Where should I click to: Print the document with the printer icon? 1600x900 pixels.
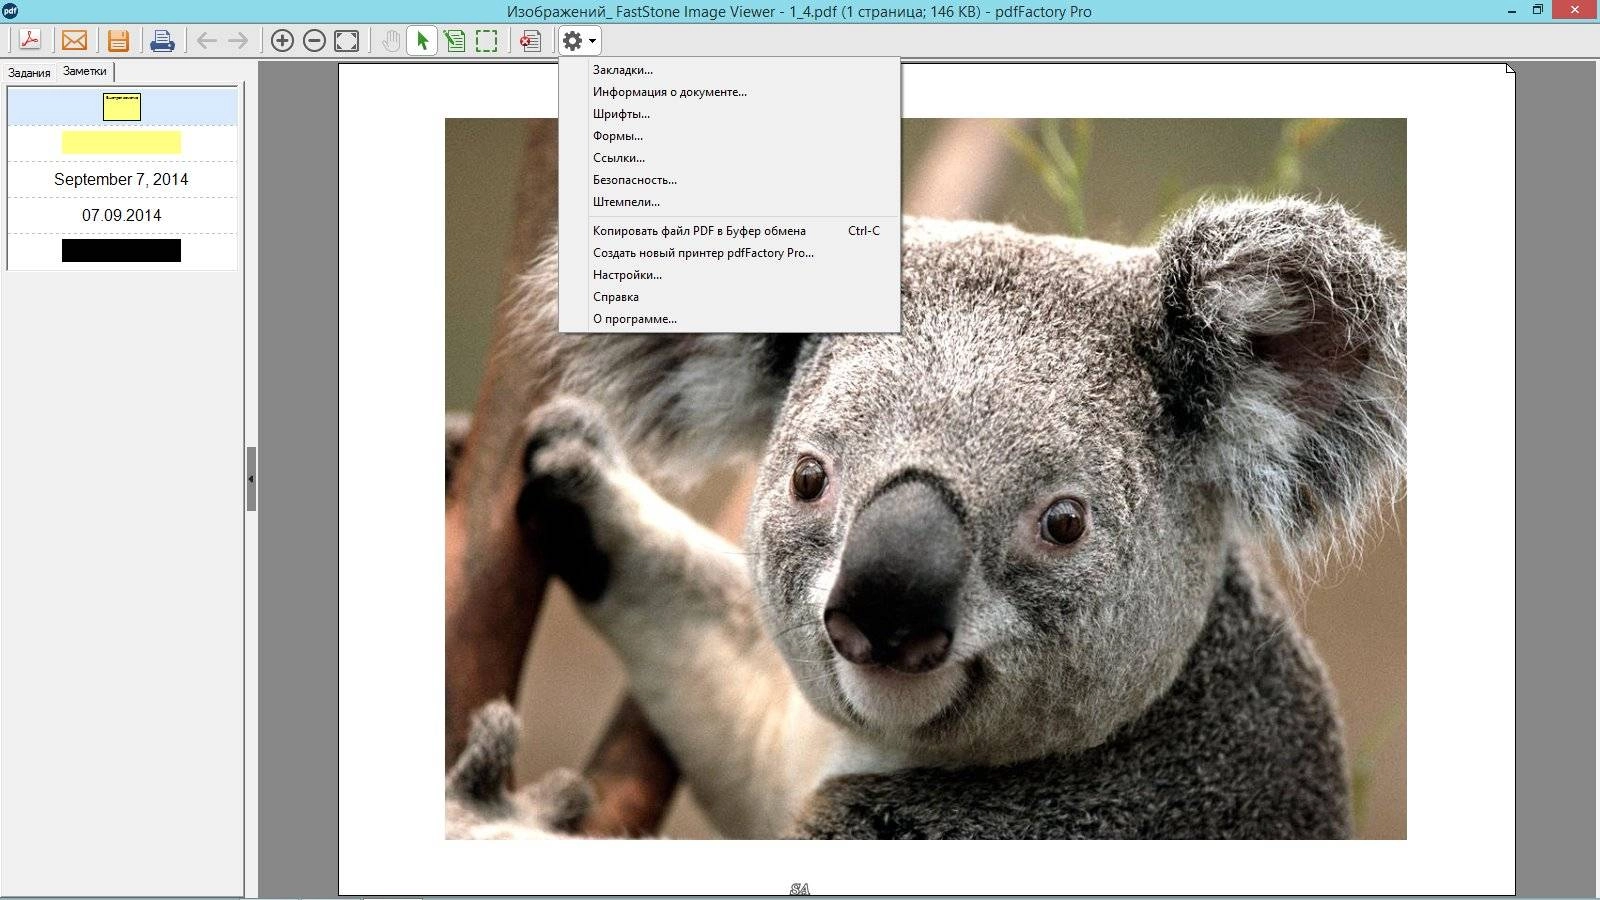pyautogui.click(x=162, y=41)
